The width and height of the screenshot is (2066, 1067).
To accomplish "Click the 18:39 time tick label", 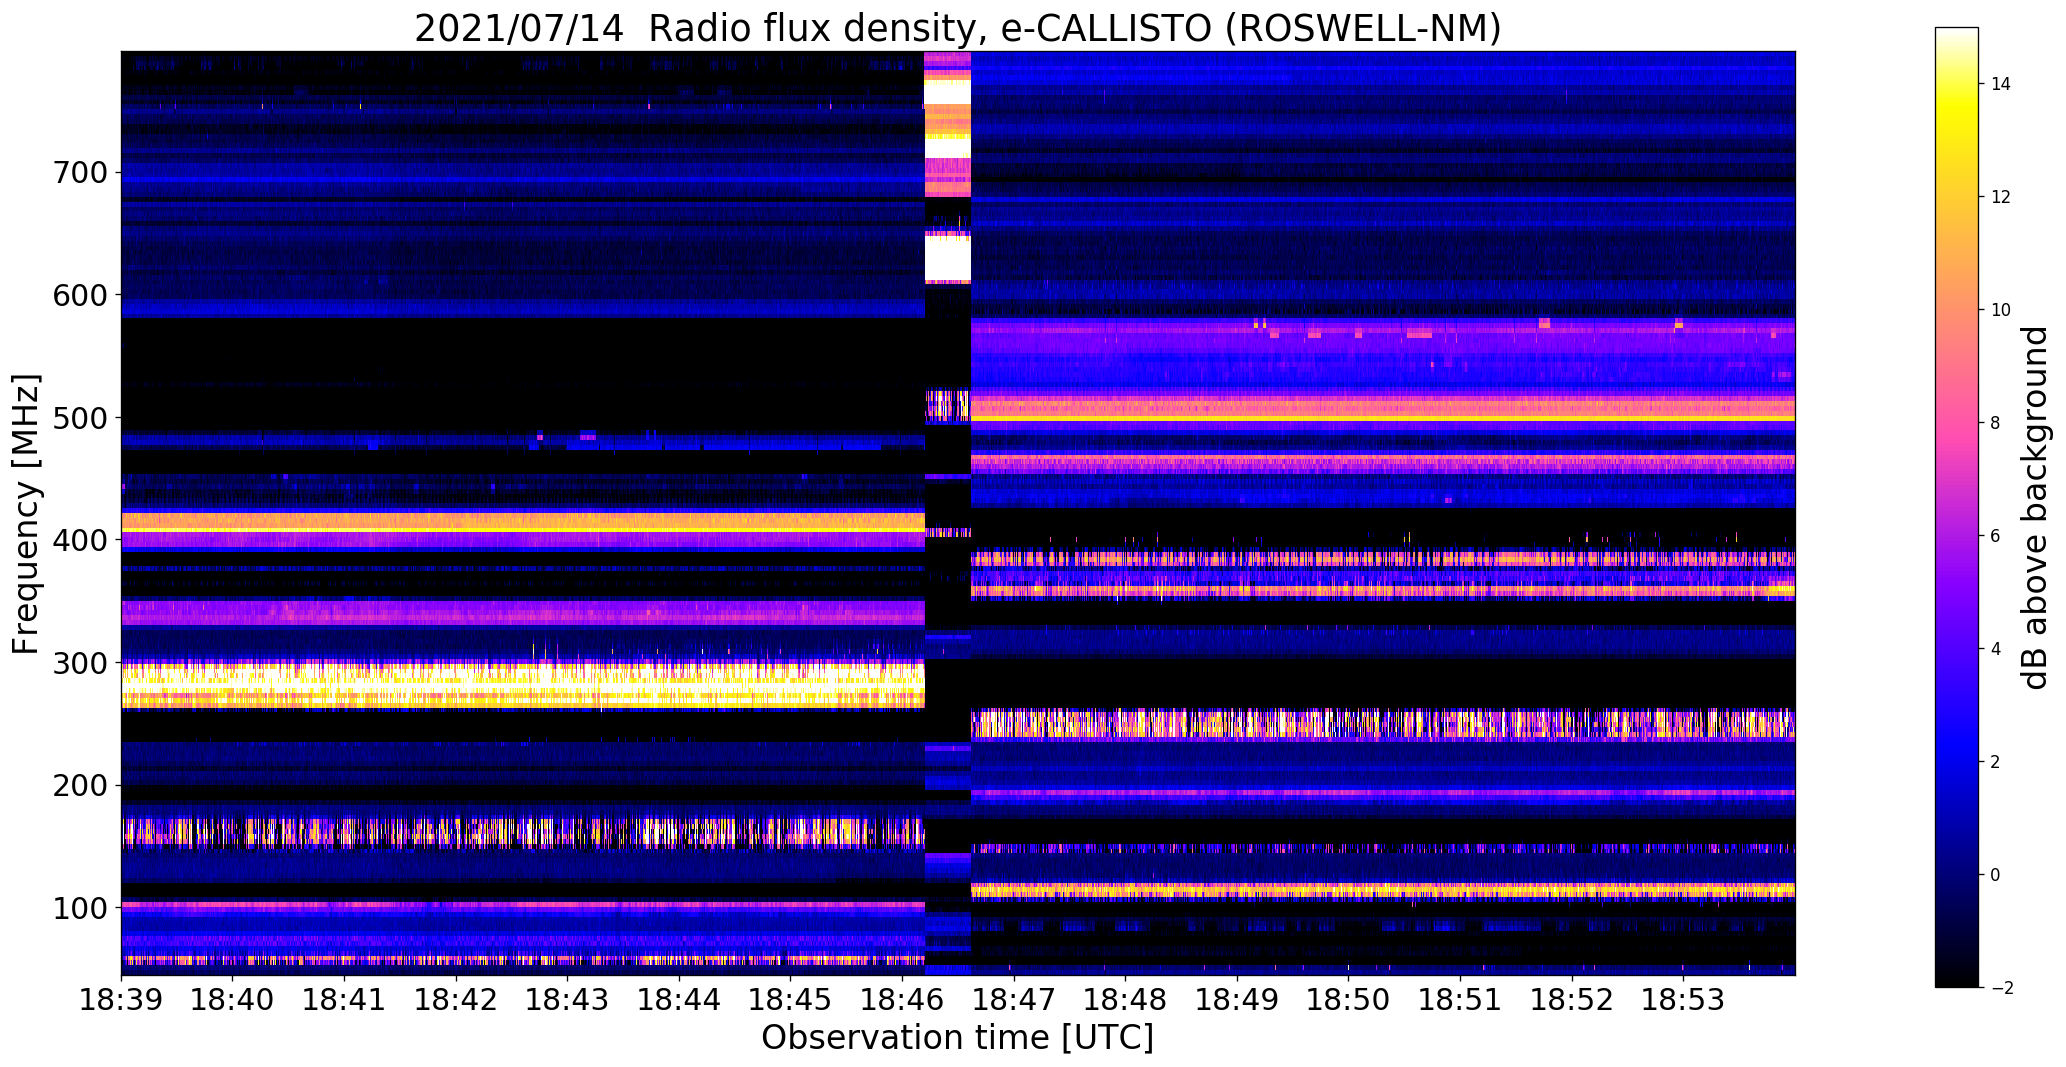I will tap(121, 1000).
